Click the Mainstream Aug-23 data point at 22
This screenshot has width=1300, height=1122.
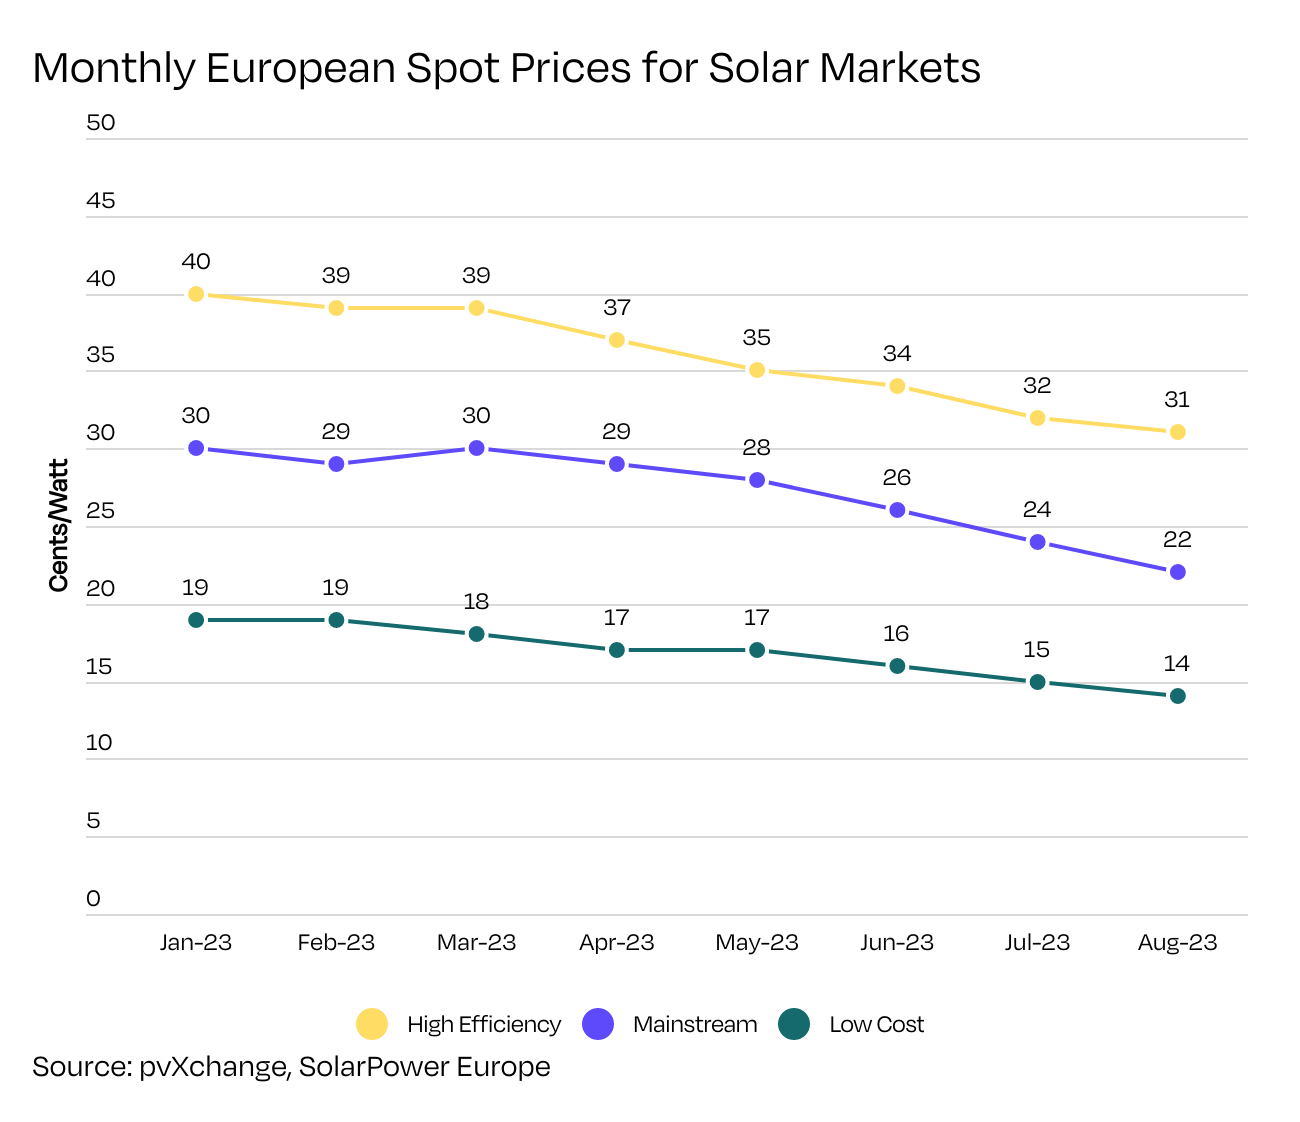point(1178,572)
